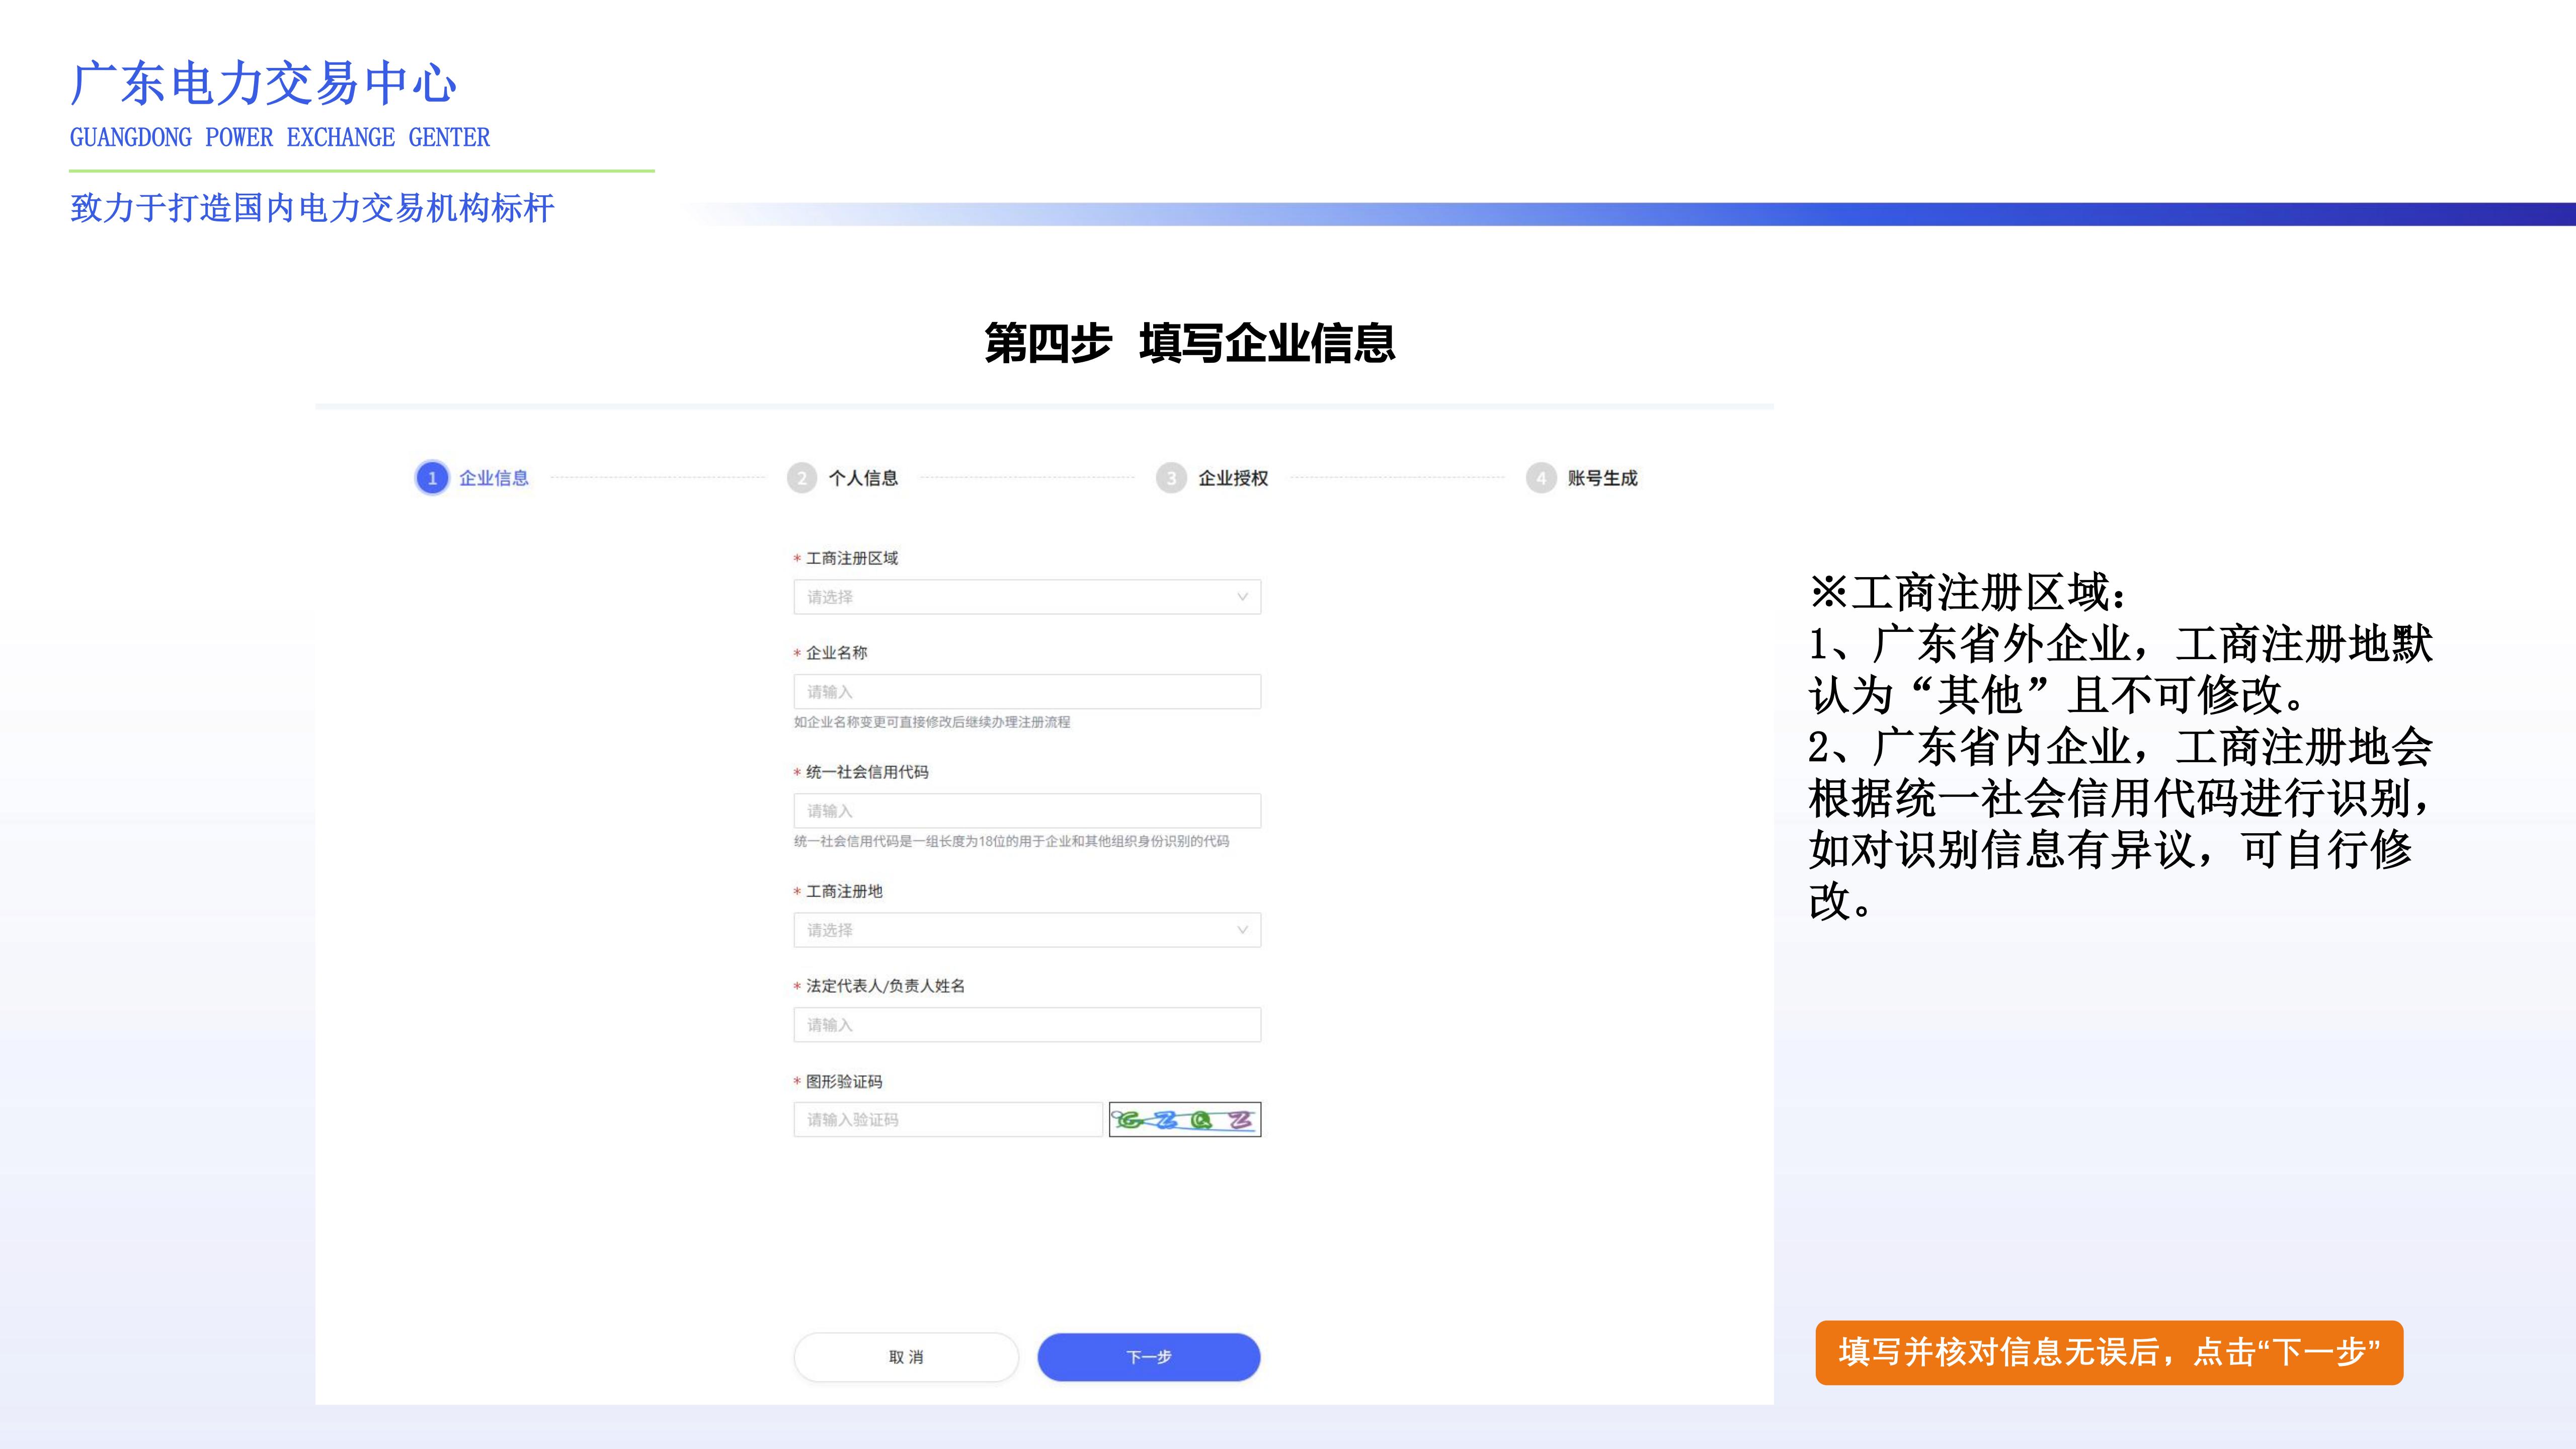Click the dropdown chevron in 工商注册区域 field
This screenshot has height=1449, width=2576.
tap(1243, 597)
